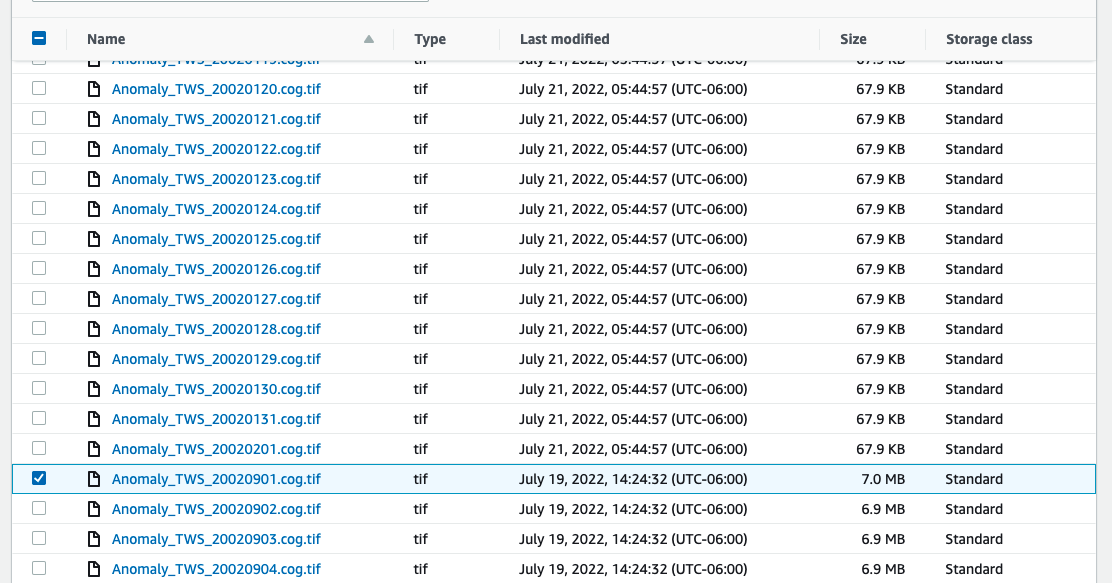1112x583 pixels.
Task: Click the file icon beside Anomaly_TWS_20020201.cog.tif
Action: (x=93, y=448)
